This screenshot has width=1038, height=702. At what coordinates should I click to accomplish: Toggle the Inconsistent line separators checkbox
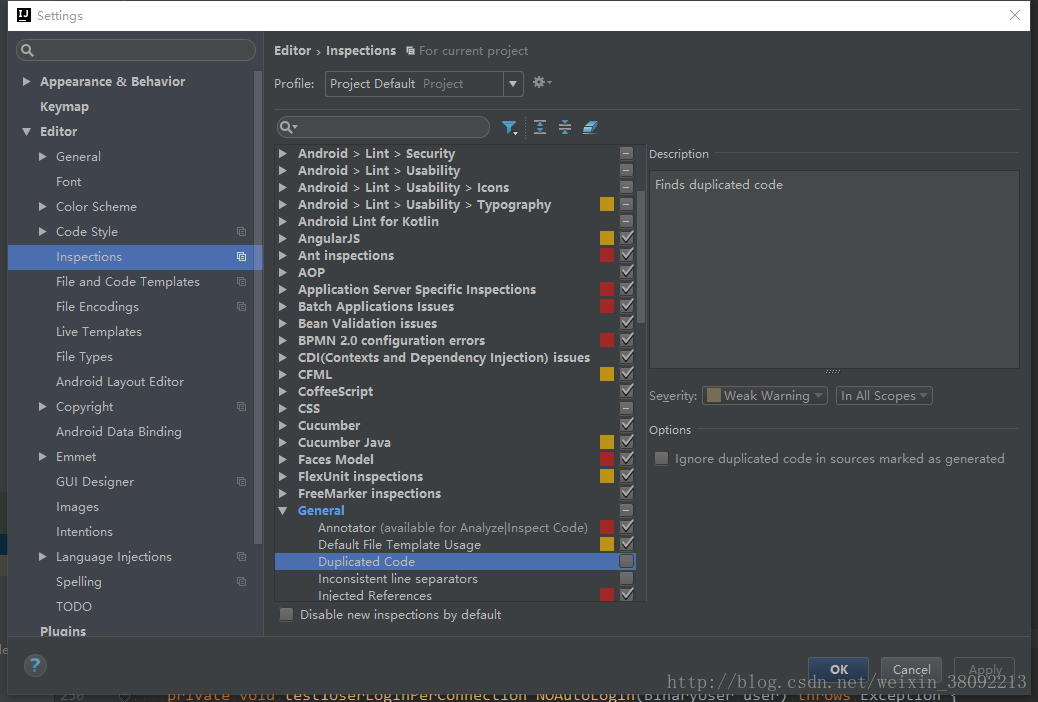[x=626, y=579]
